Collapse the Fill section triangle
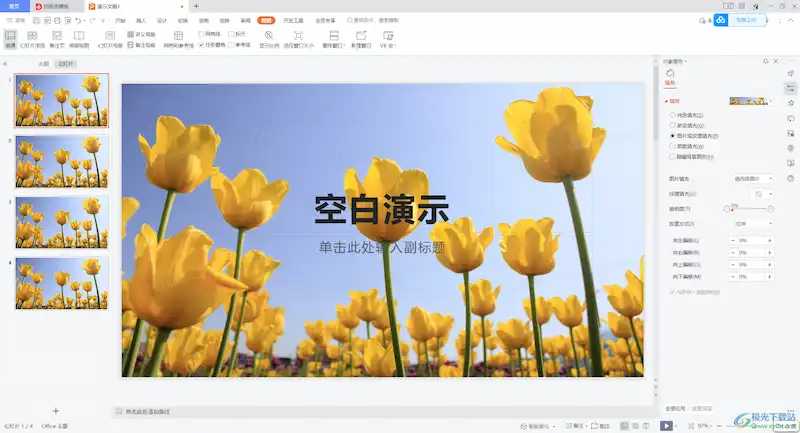The image size is (800, 433). [666, 101]
